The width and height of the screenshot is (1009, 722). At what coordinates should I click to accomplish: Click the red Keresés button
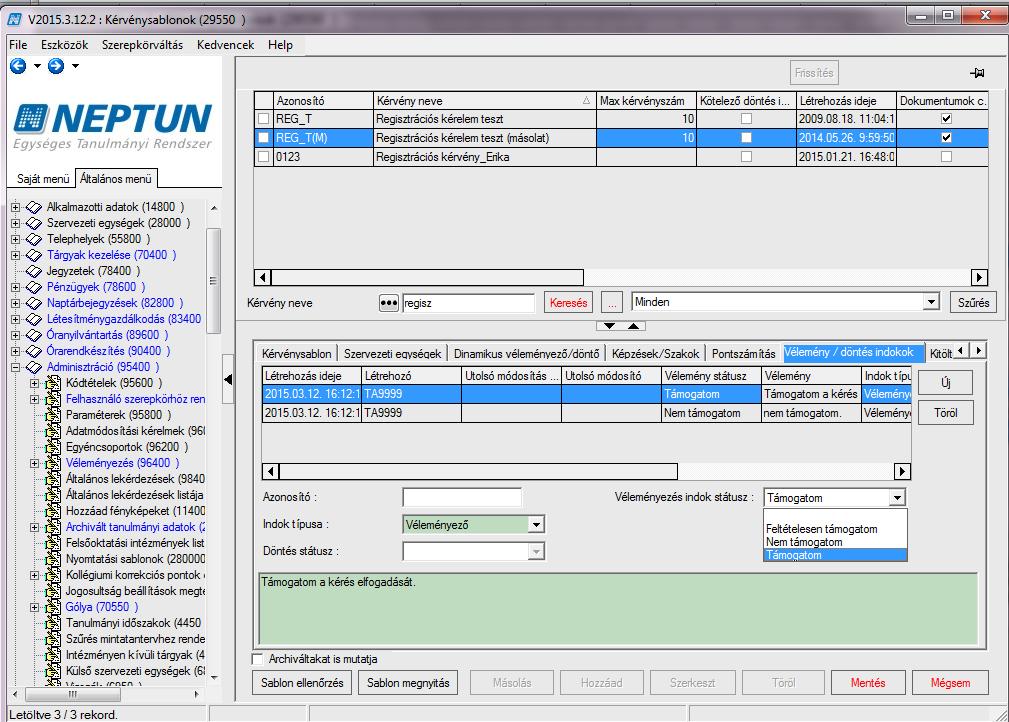tap(568, 302)
